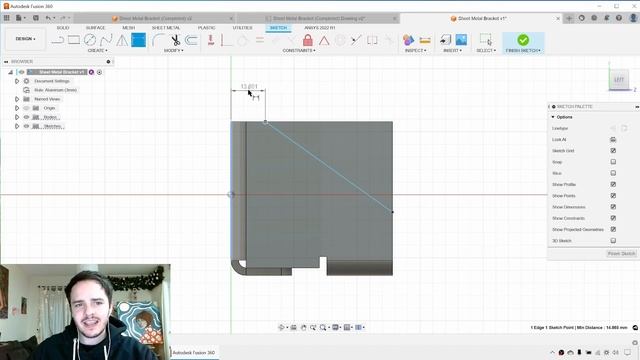The image size is (640, 360).
Task: Select the Offset tool in Modify
Action: point(191,40)
